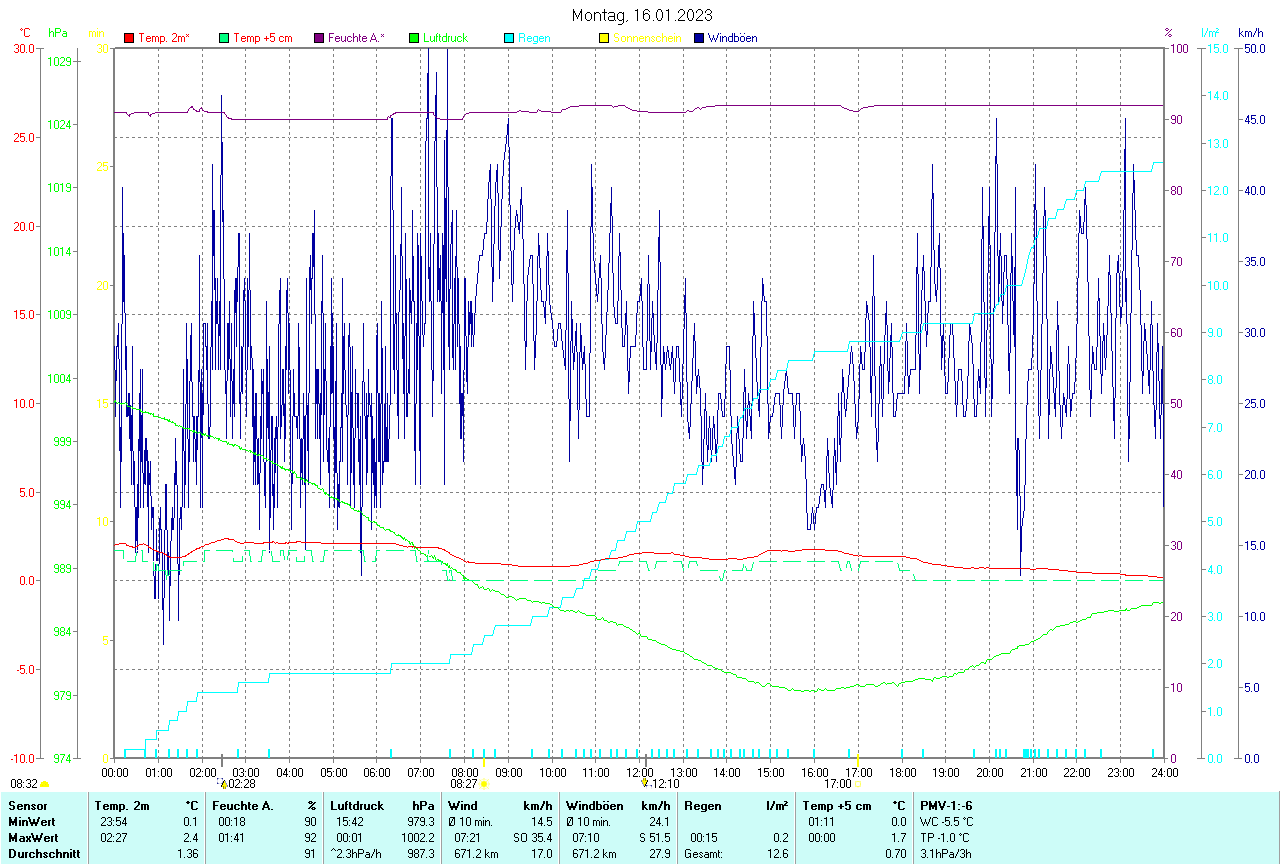
Task: Click the 'Sensor' header in the table
Action: [27, 805]
